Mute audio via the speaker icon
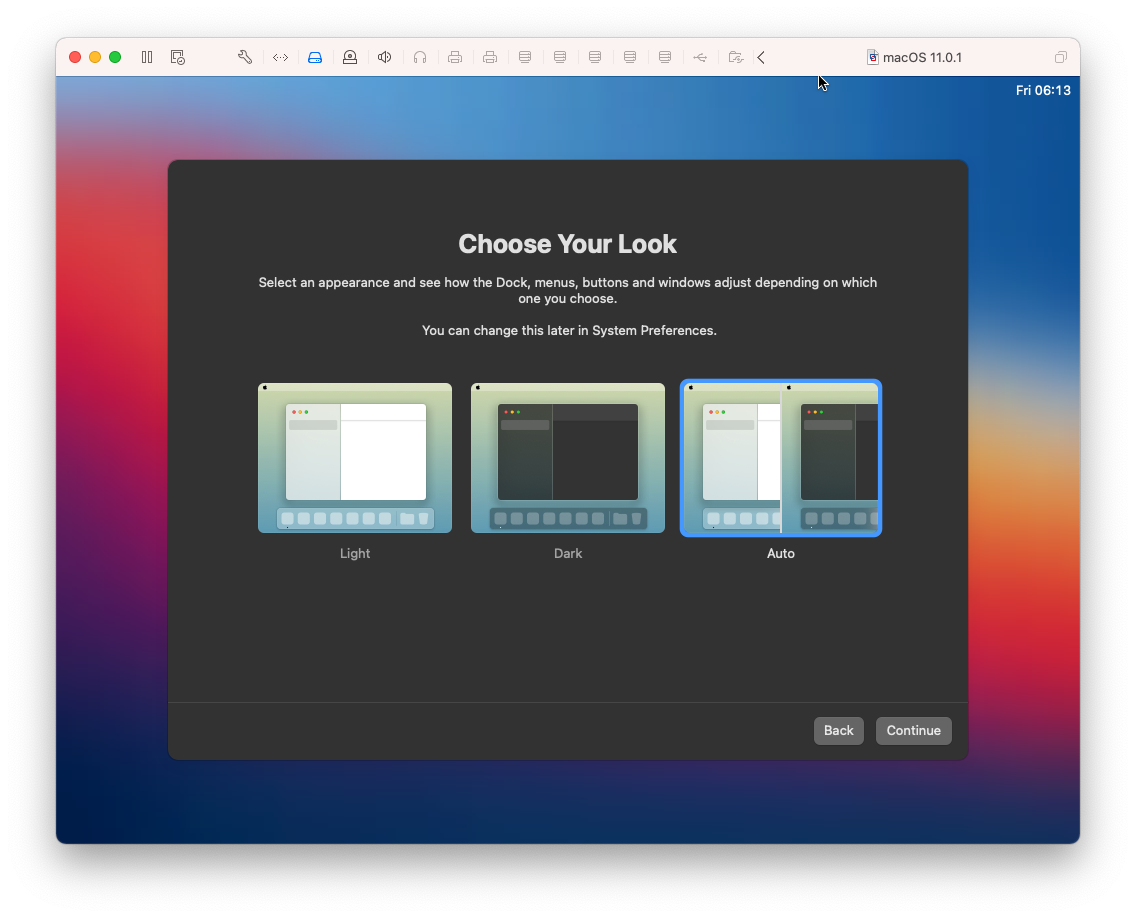The width and height of the screenshot is (1136, 918). coord(385,57)
